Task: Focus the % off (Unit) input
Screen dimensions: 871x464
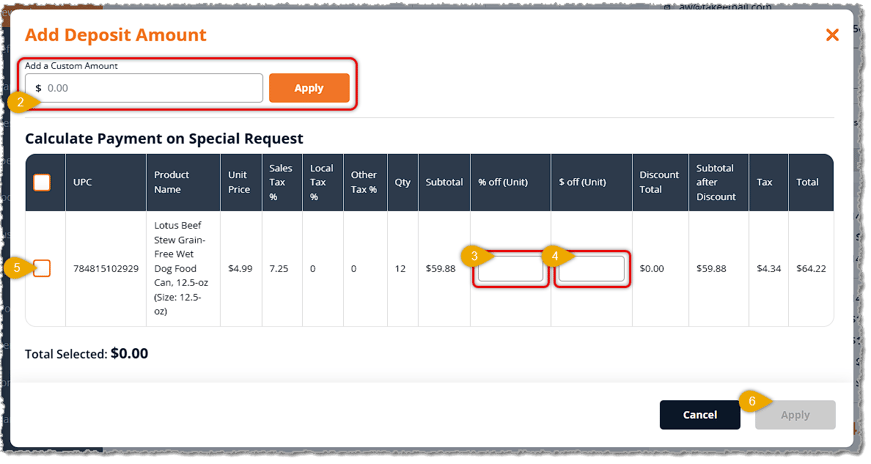Action: pyautogui.click(x=510, y=269)
